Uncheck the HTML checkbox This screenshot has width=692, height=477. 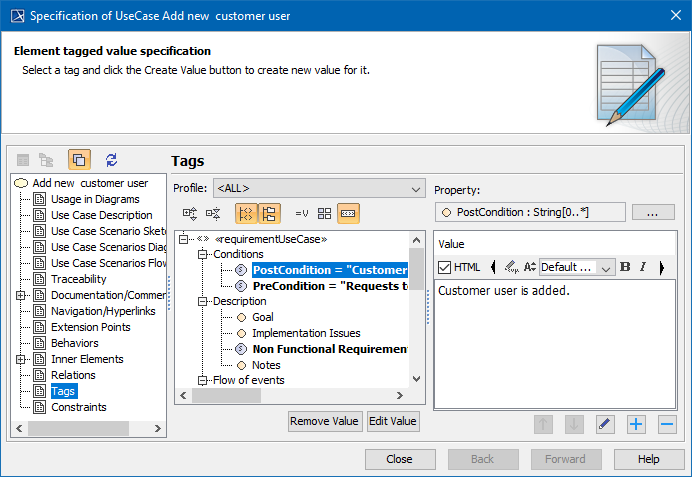(x=445, y=267)
